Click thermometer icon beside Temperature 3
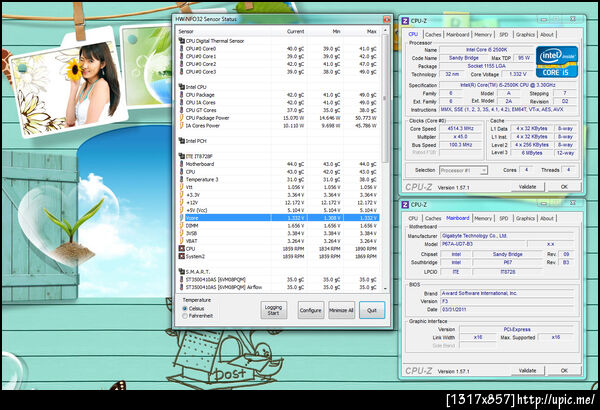 pyautogui.click(x=181, y=179)
